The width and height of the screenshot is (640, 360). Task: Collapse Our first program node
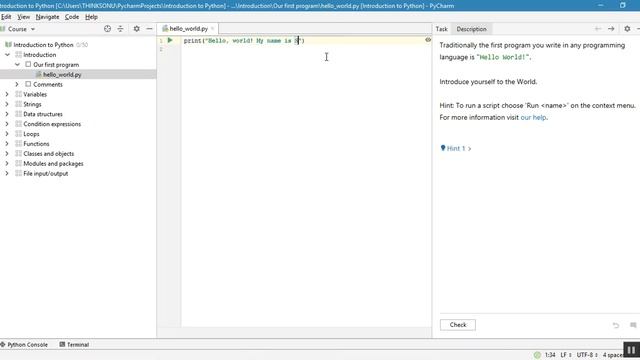[x=17, y=64]
